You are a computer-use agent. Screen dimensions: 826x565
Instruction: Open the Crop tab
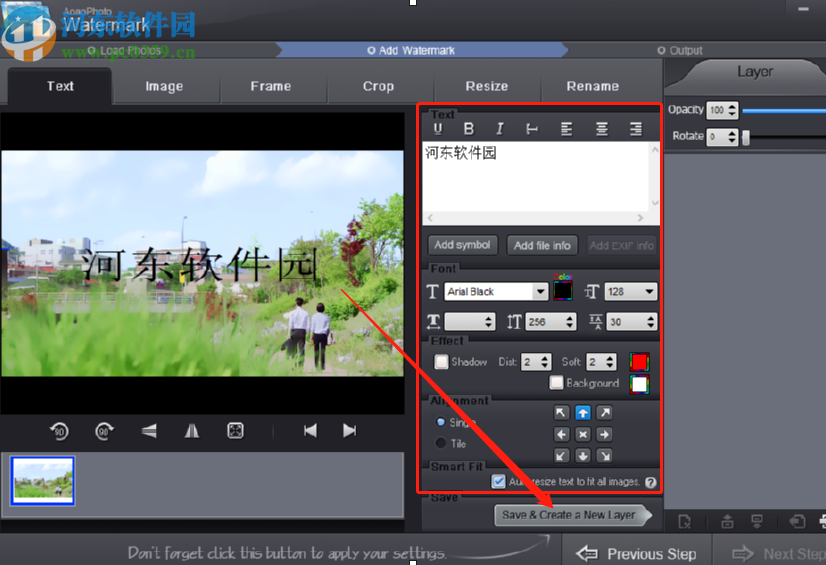378,86
